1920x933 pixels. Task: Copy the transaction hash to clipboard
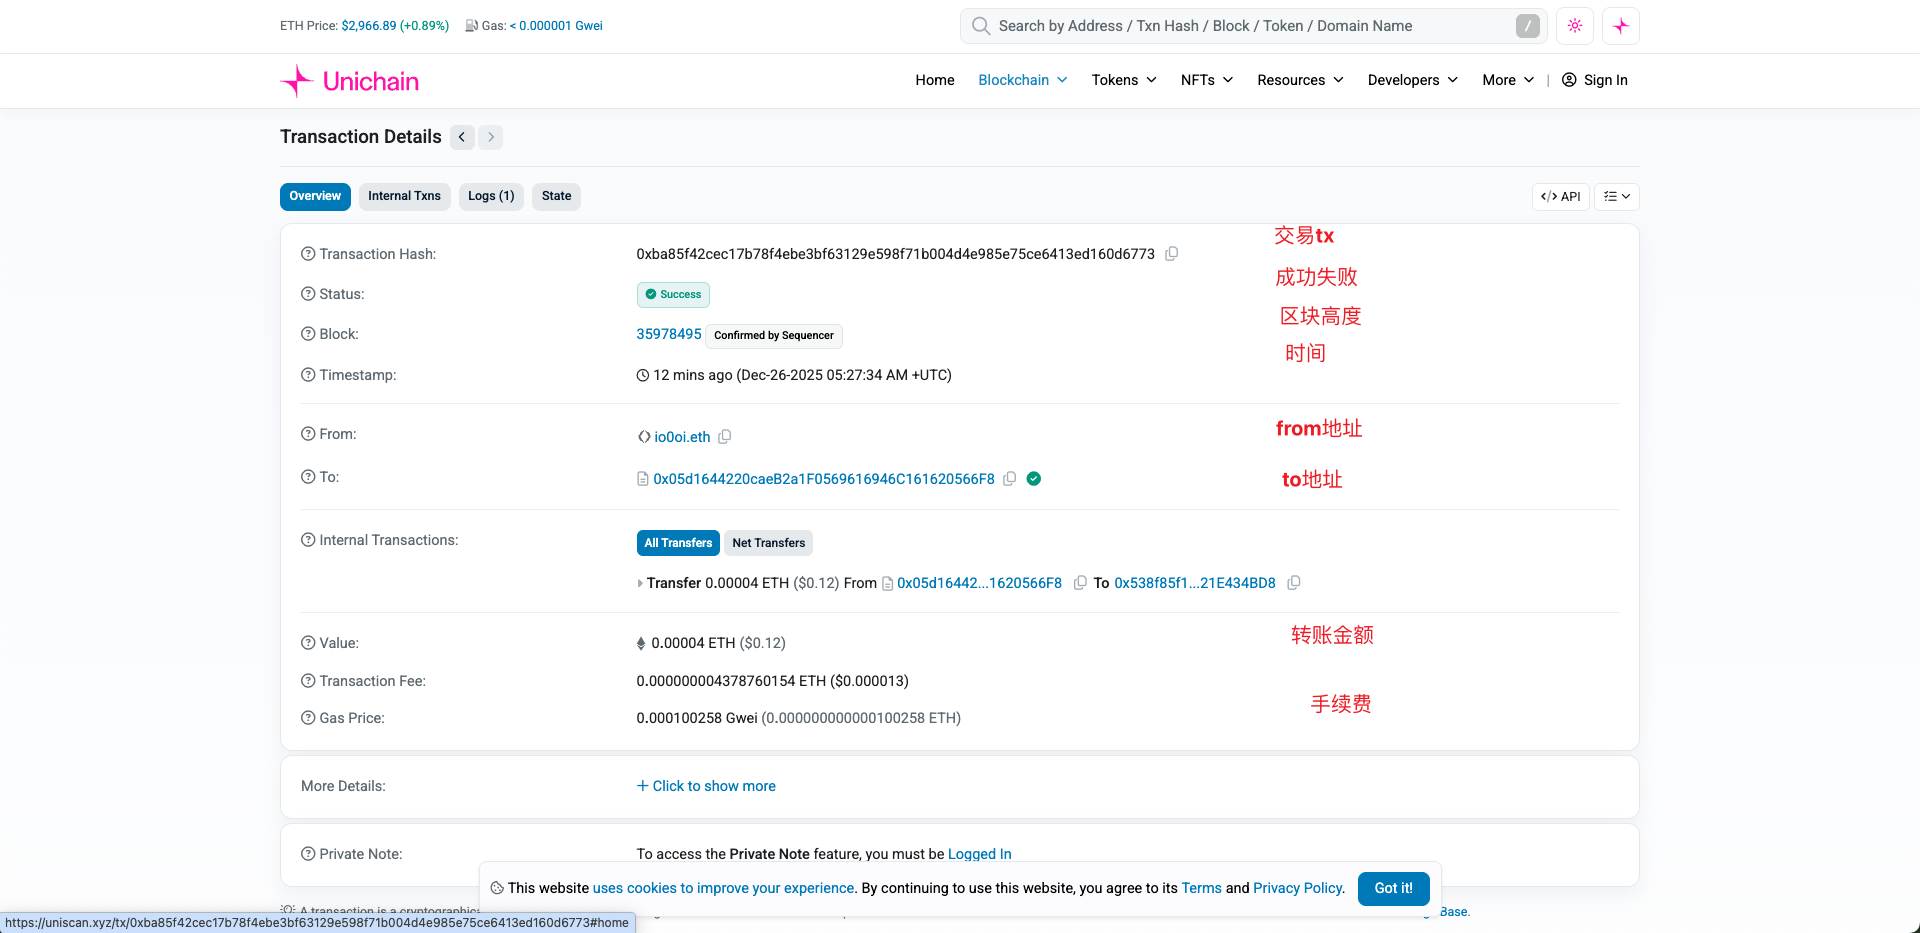pyautogui.click(x=1171, y=254)
